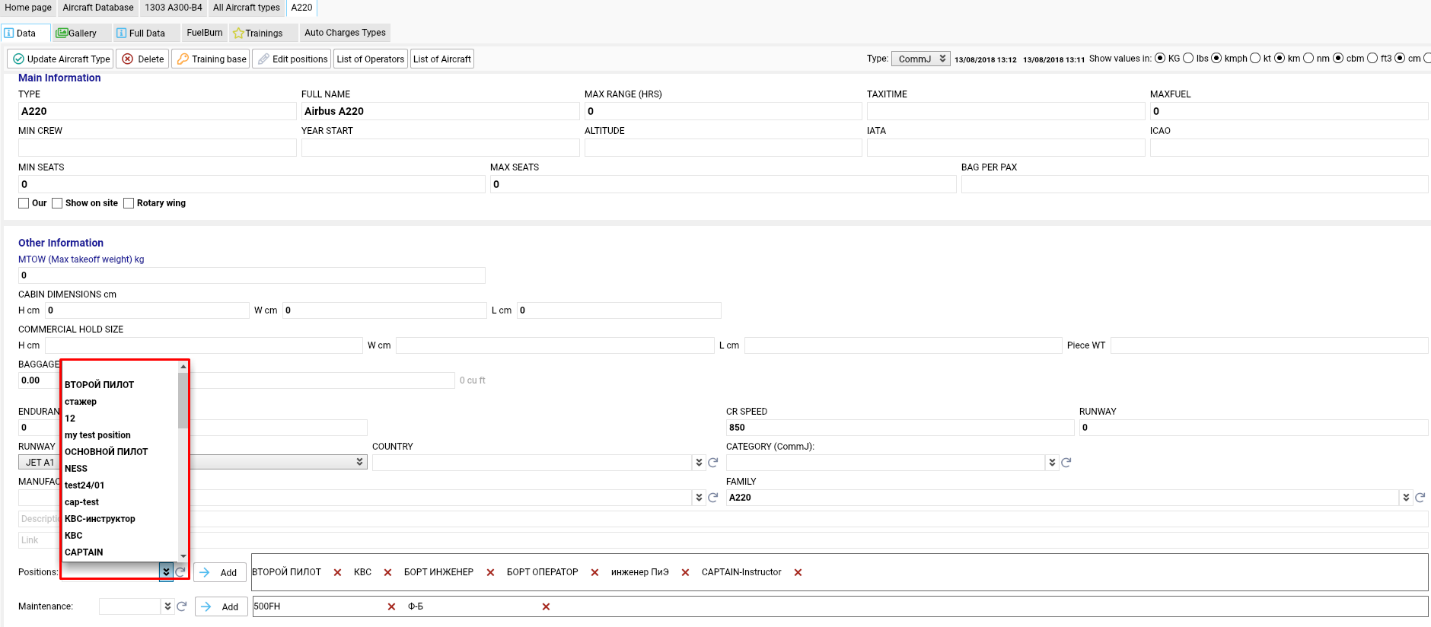
Task: Tick the Show on site checkbox
Action: click(57, 203)
